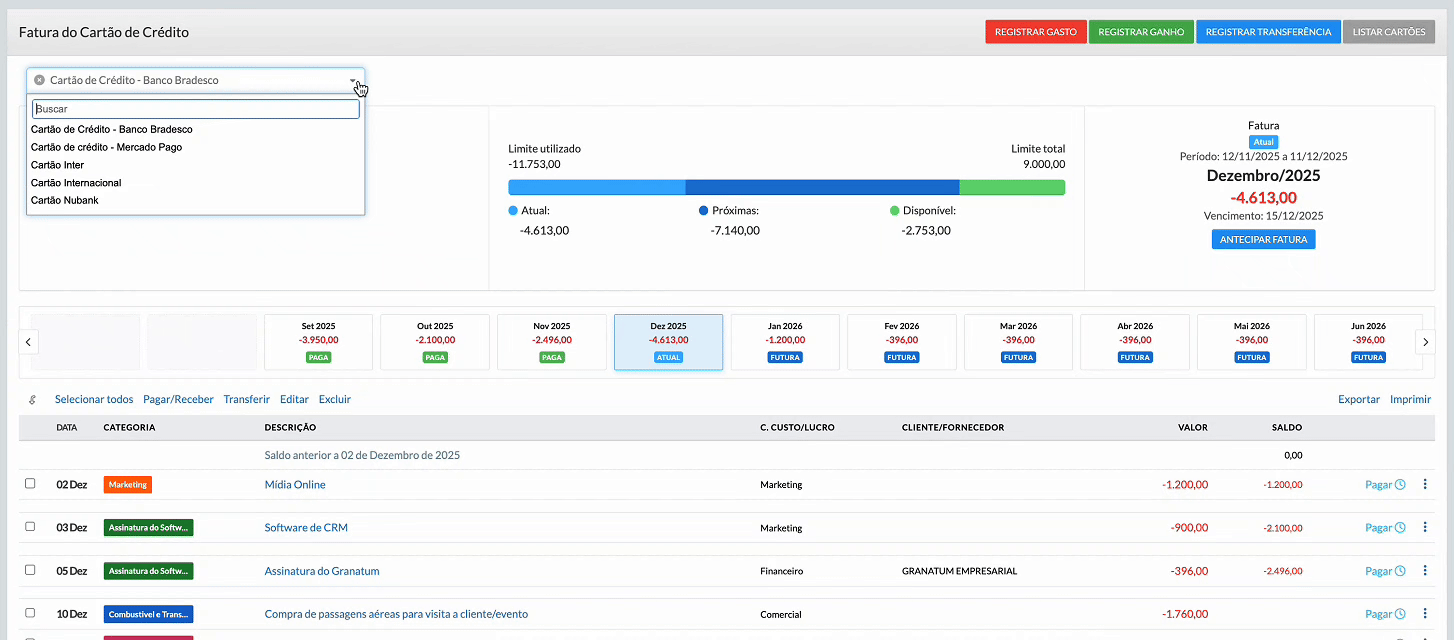The image size is (1454, 640).
Task: Tick the checkbox for 10 Dez Compra de passagens
Action: pyautogui.click(x=30, y=613)
